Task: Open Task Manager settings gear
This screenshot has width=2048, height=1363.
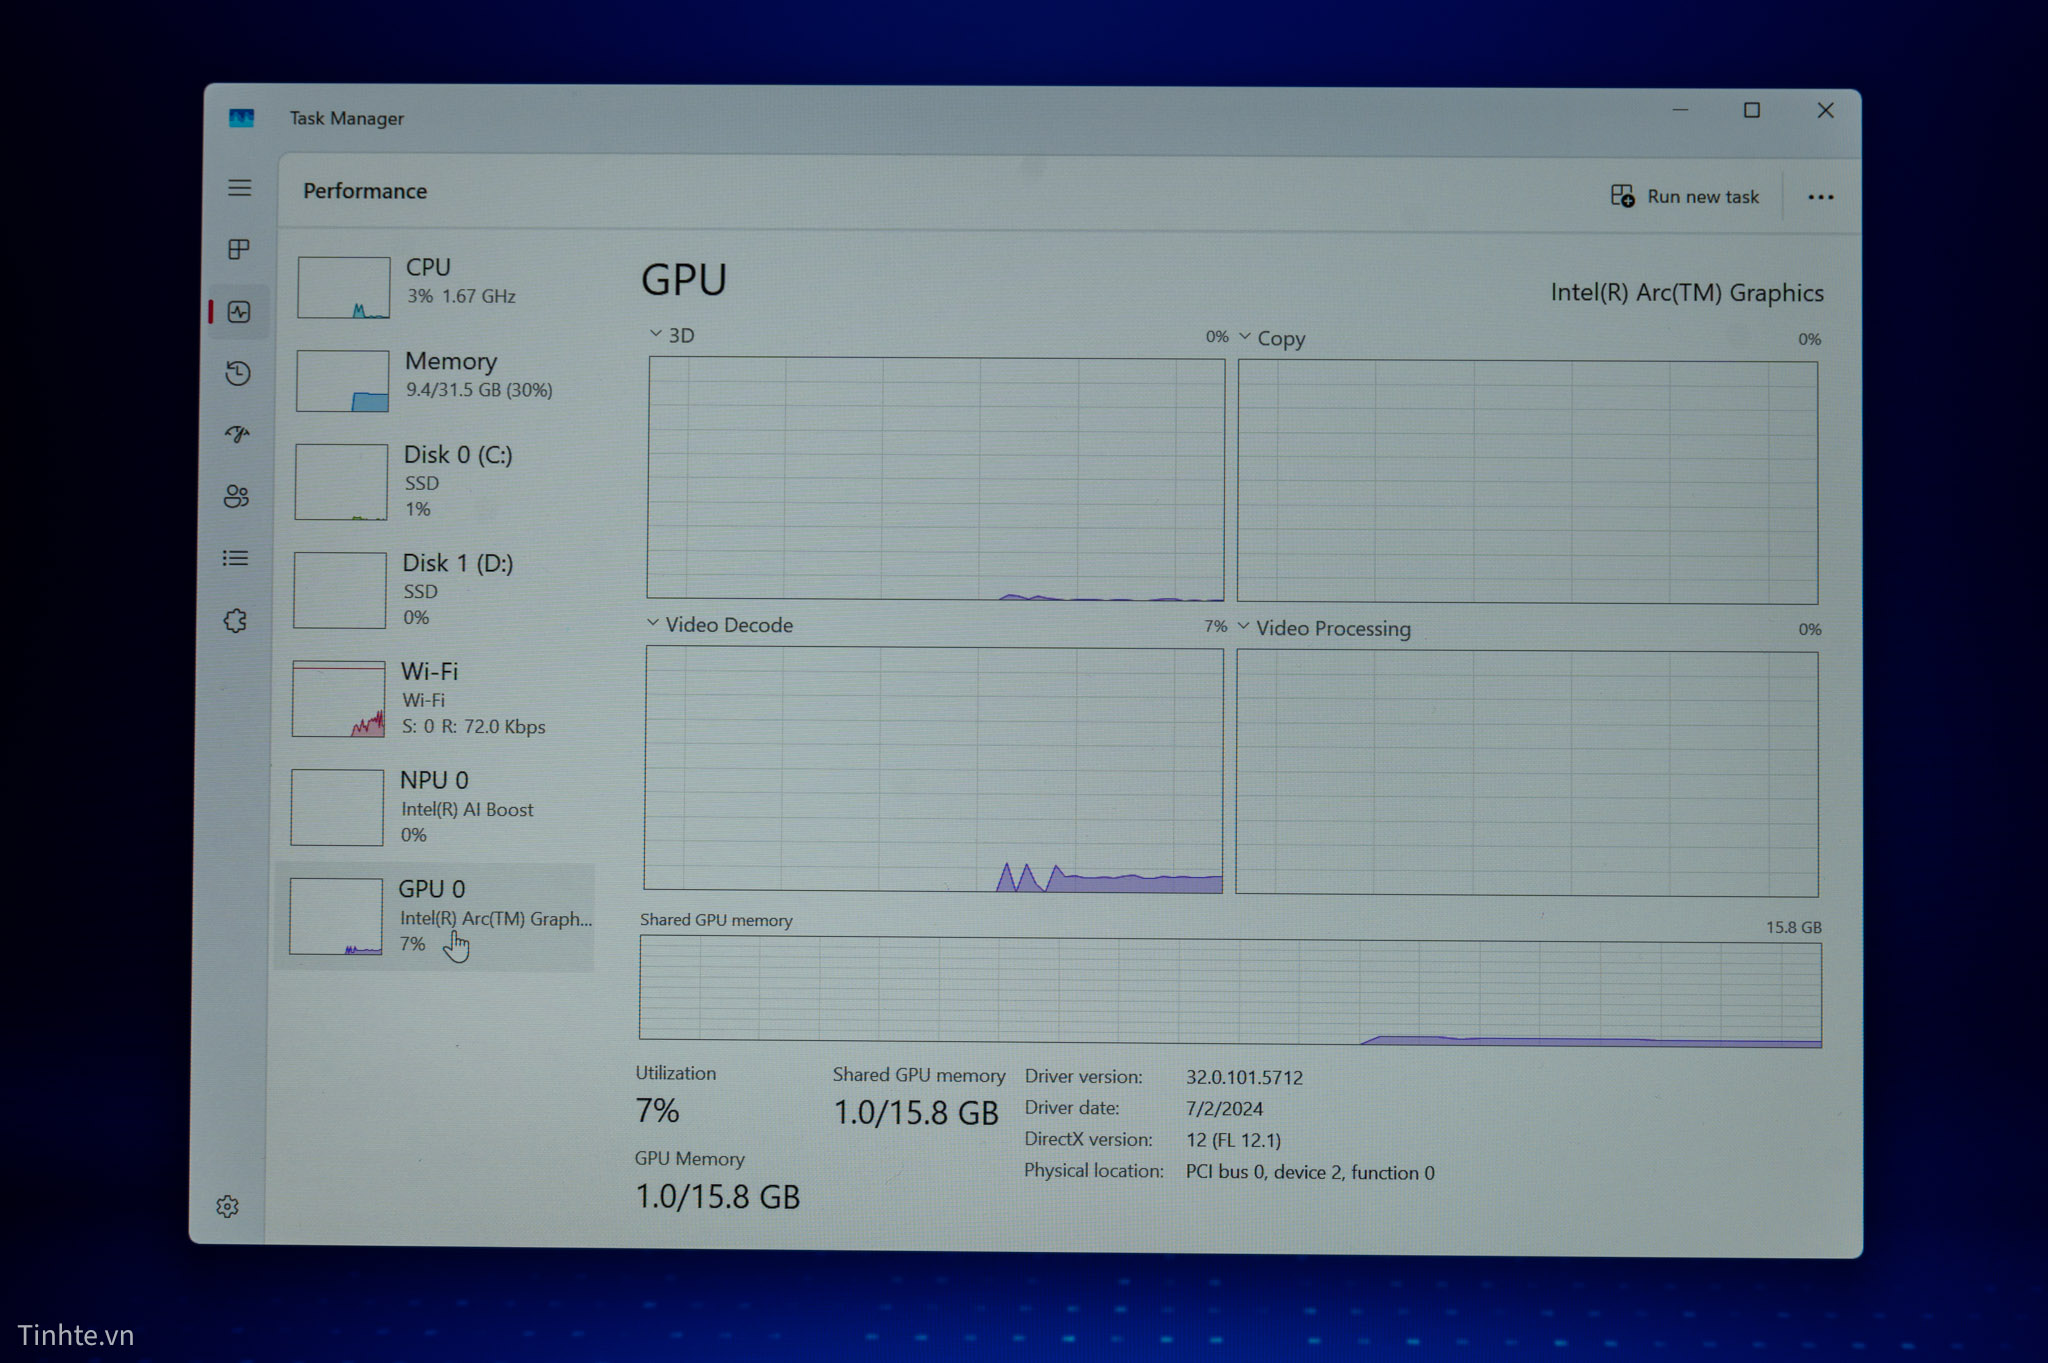Action: (228, 1206)
